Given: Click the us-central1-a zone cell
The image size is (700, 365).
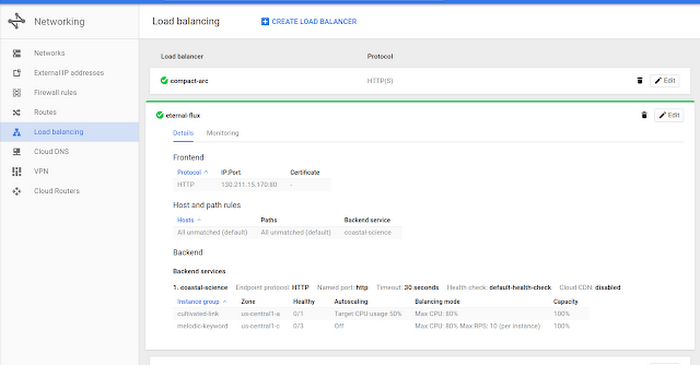Looking at the screenshot, I should 261,314.
